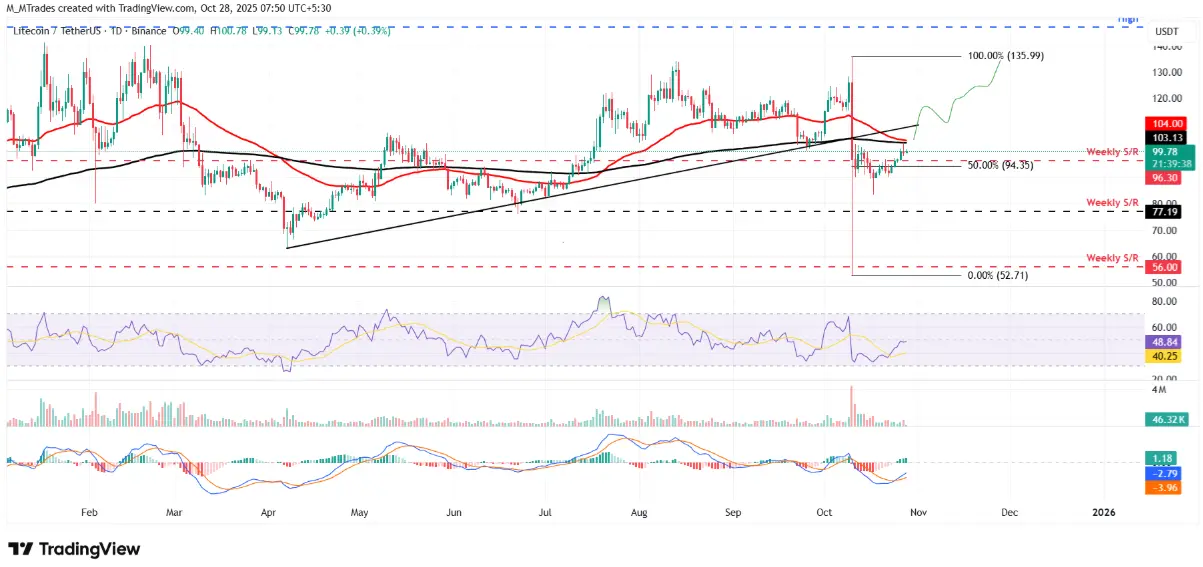Select the yellow 40.25 RSI average label
The width and height of the screenshot is (1203, 567).
[1162, 355]
